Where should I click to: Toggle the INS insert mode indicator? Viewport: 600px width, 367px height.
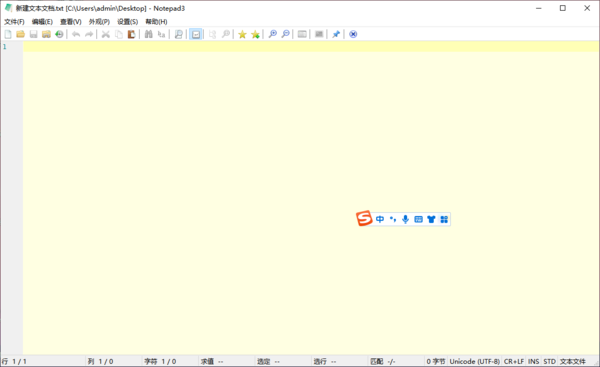534,362
